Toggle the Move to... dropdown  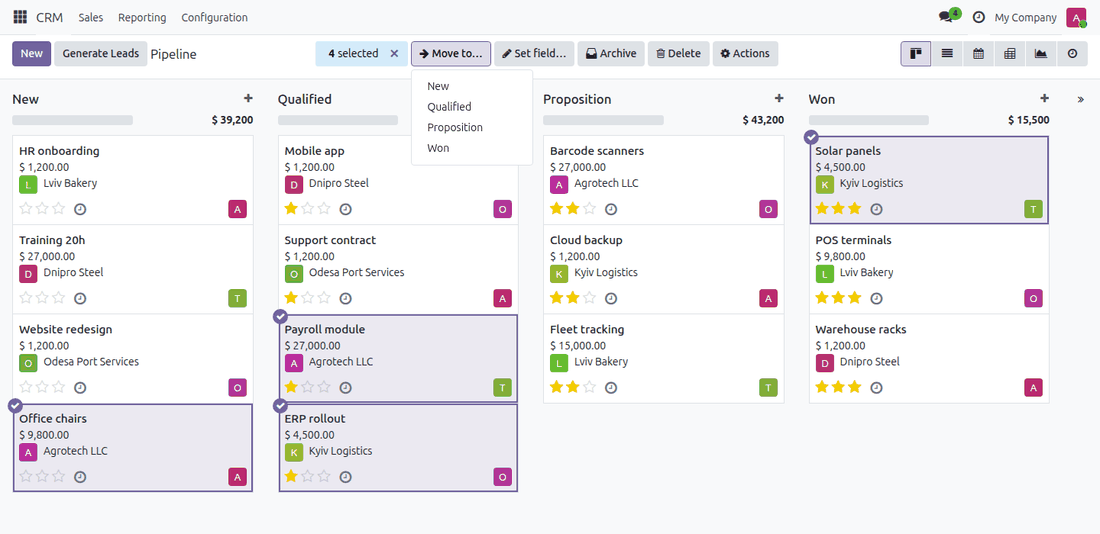click(451, 53)
